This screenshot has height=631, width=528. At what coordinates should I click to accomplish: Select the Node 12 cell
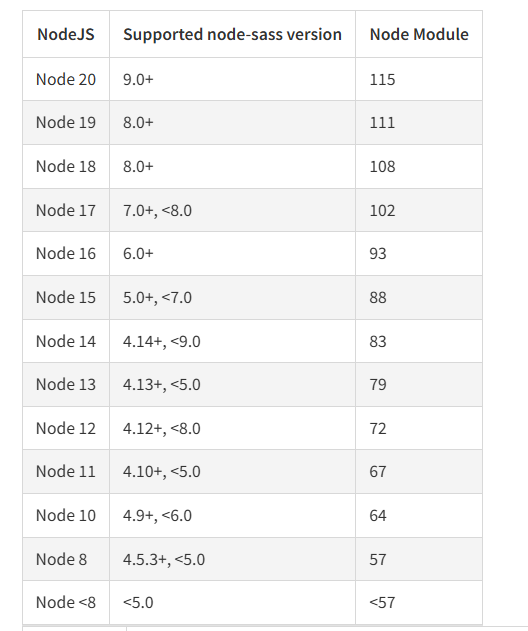click(66, 428)
